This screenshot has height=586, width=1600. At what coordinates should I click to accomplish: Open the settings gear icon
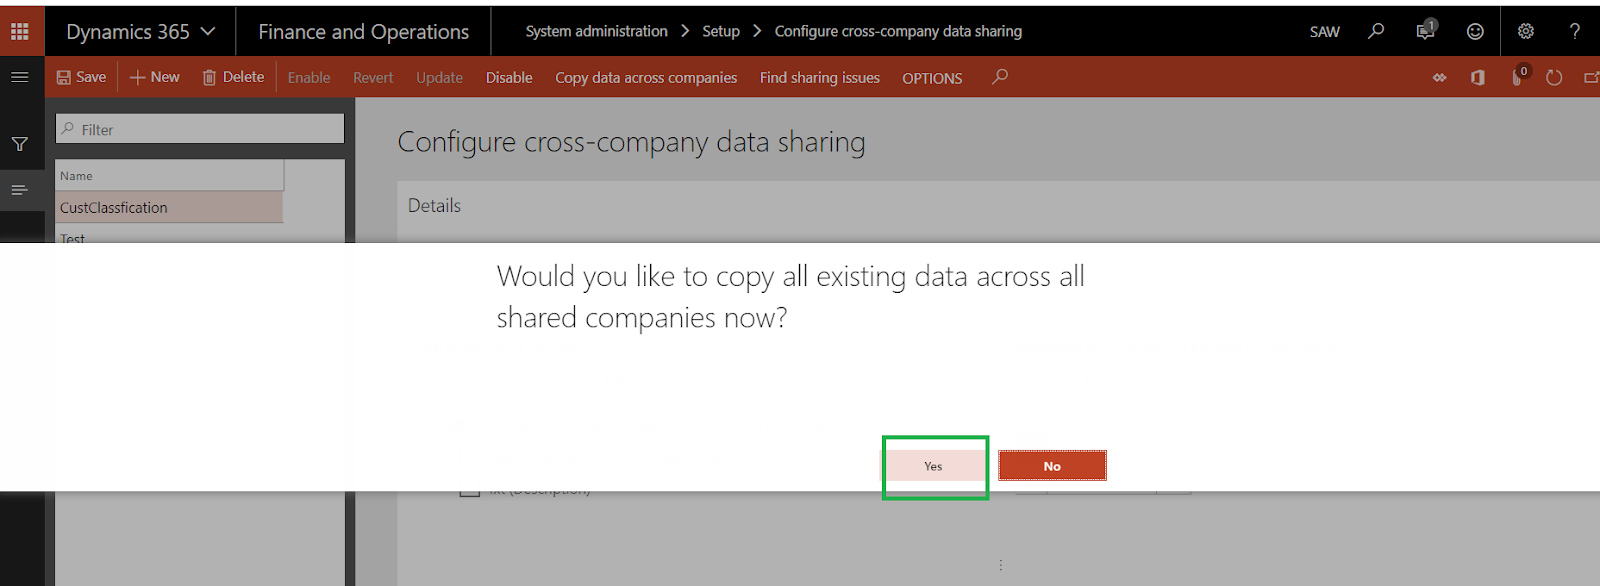(x=1526, y=31)
